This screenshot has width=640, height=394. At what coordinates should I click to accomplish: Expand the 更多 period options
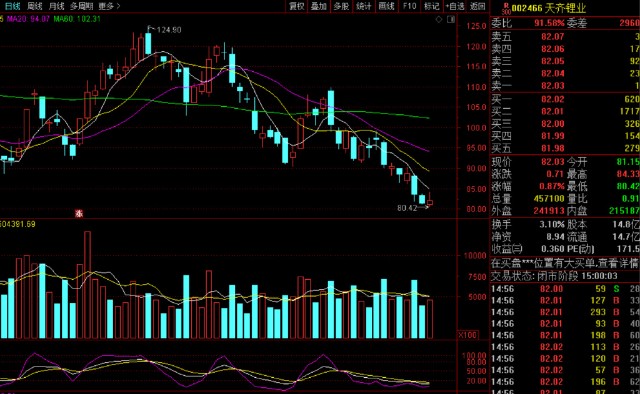109,6
